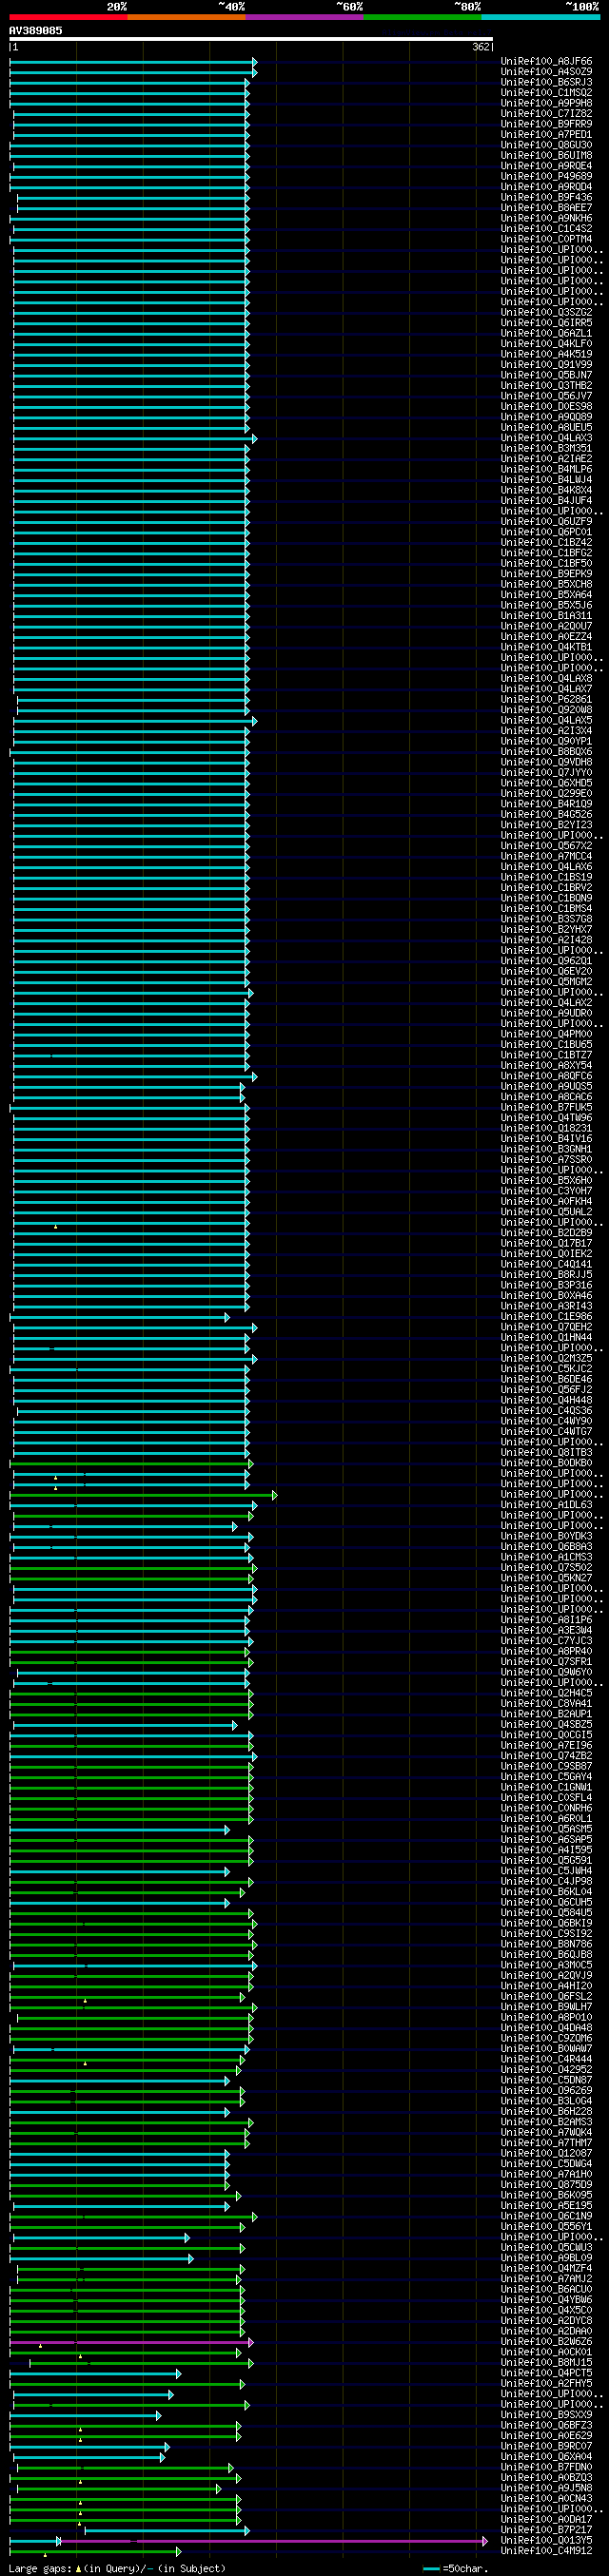Select label UniRef100_A4K519
This screenshot has width=609, height=2576.
546,354
